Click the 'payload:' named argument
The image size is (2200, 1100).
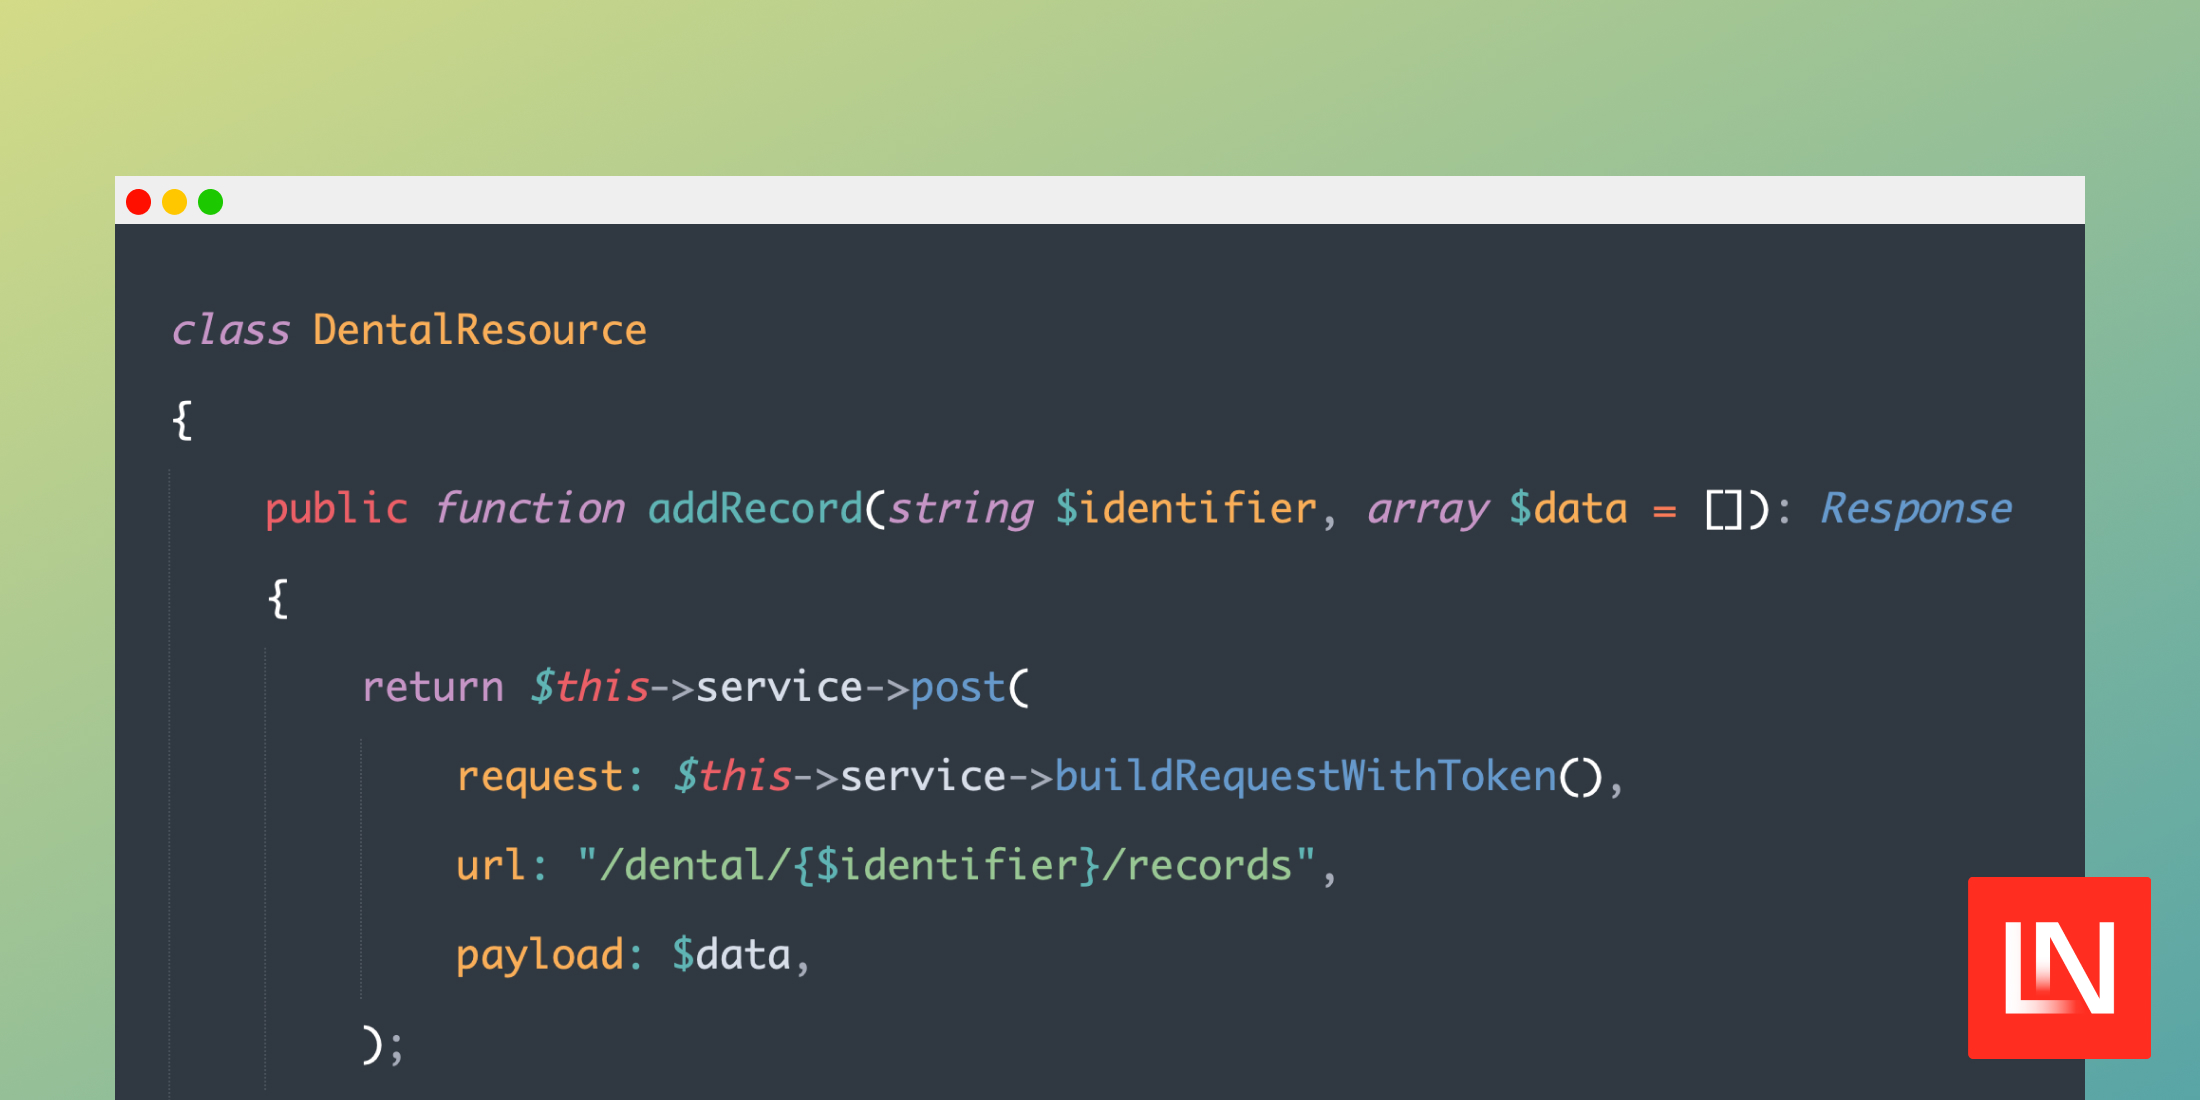[550, 956]
